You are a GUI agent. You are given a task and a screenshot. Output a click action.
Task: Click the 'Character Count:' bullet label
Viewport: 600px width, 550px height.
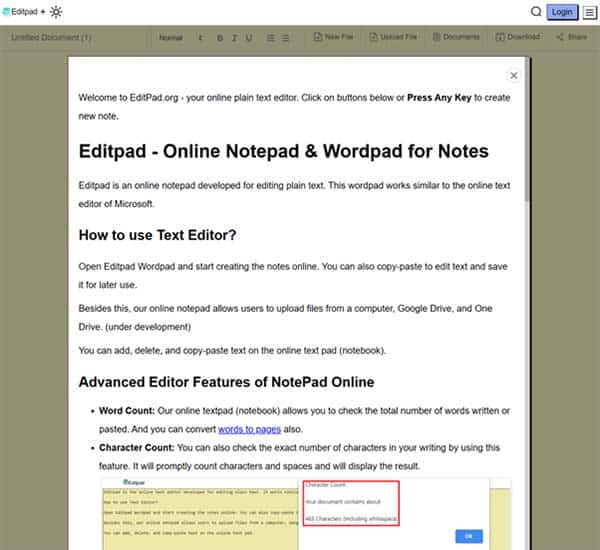pyautogui.click(x=137, y=447)
